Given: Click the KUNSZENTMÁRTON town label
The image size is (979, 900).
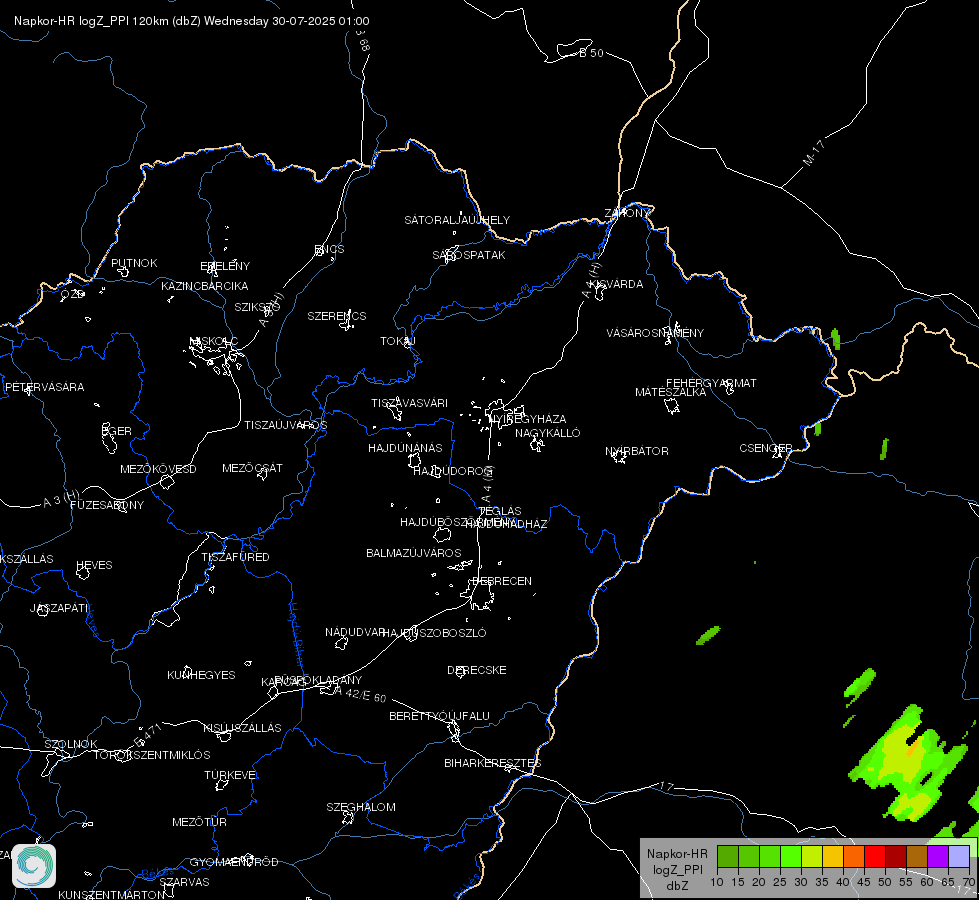Looking at the screenshot, I should click(x=112, y=894).
